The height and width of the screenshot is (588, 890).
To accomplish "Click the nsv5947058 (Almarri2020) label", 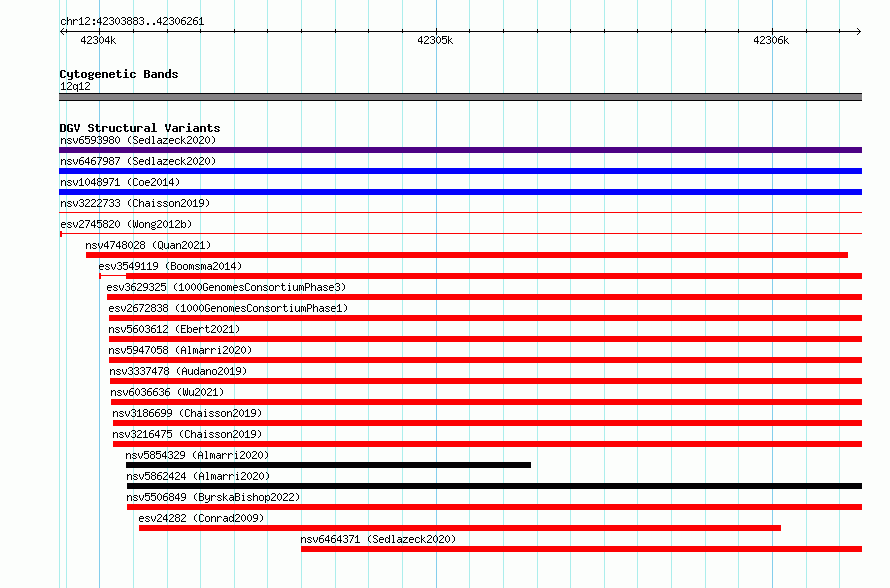I will coord(180,350).
